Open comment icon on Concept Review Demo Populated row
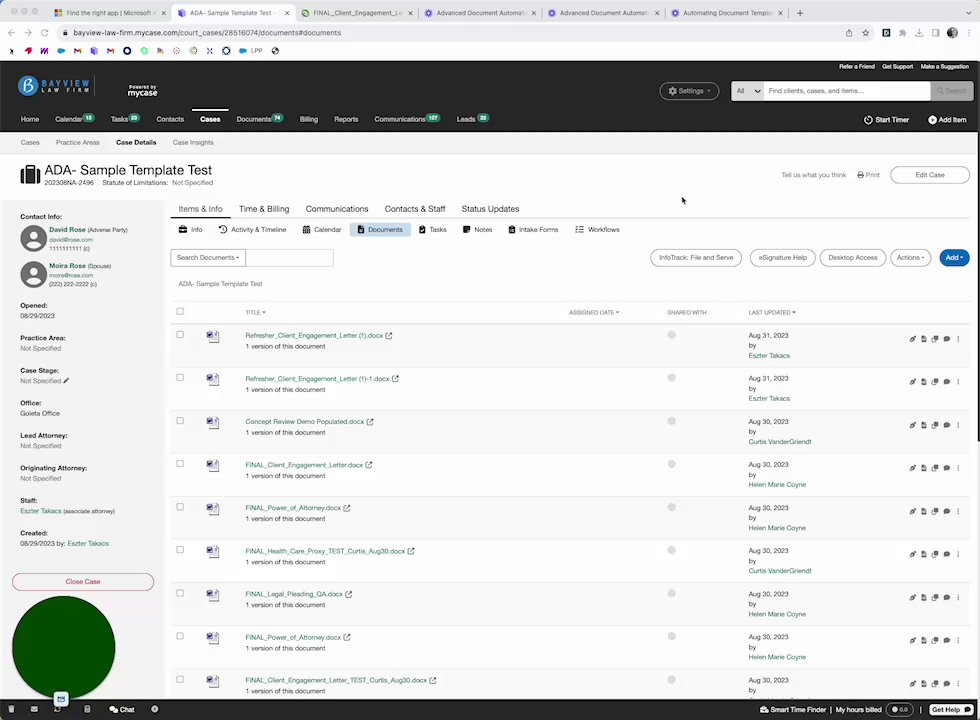The width and height of the screenshot is (980, 720). pos(947,426)
